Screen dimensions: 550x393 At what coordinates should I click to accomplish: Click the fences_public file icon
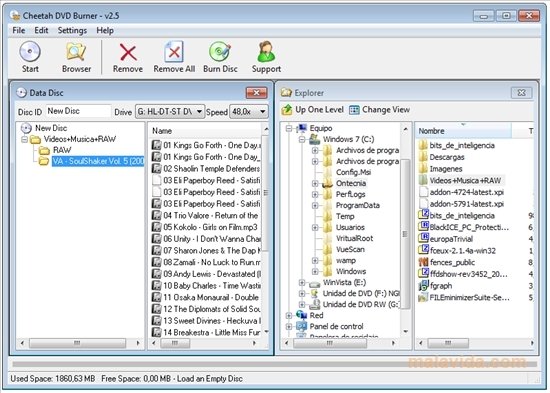point(424,262)
